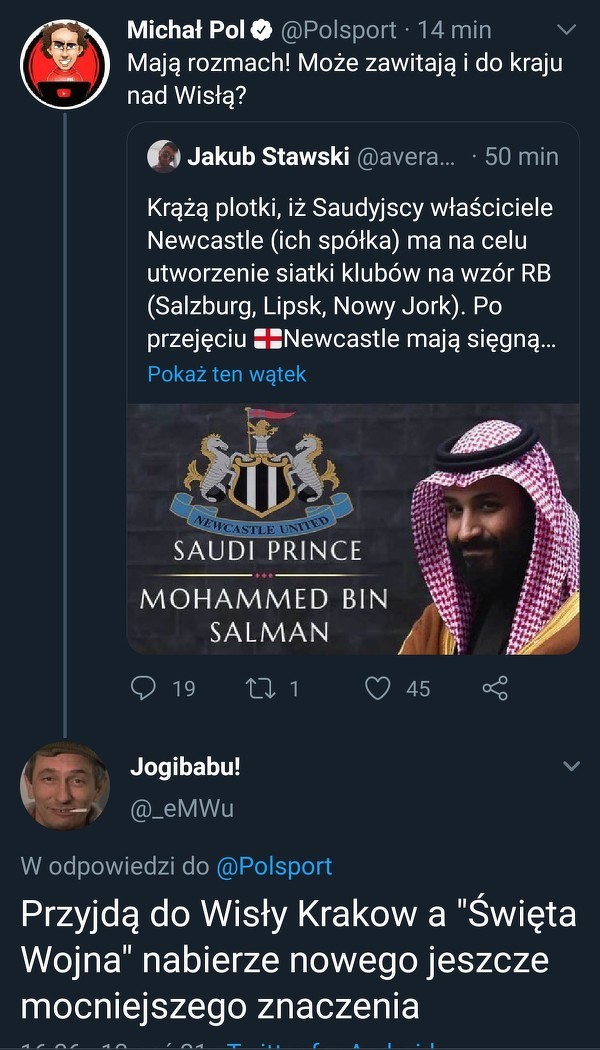Open the quoted tweet text about Newcastle owners
The height and width of the screenshot is (1050, 600).
(350, 273)
